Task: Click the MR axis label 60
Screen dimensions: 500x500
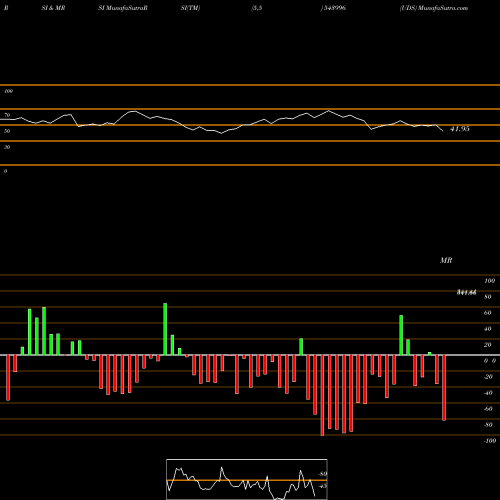Action: click(x=488, y=313)
